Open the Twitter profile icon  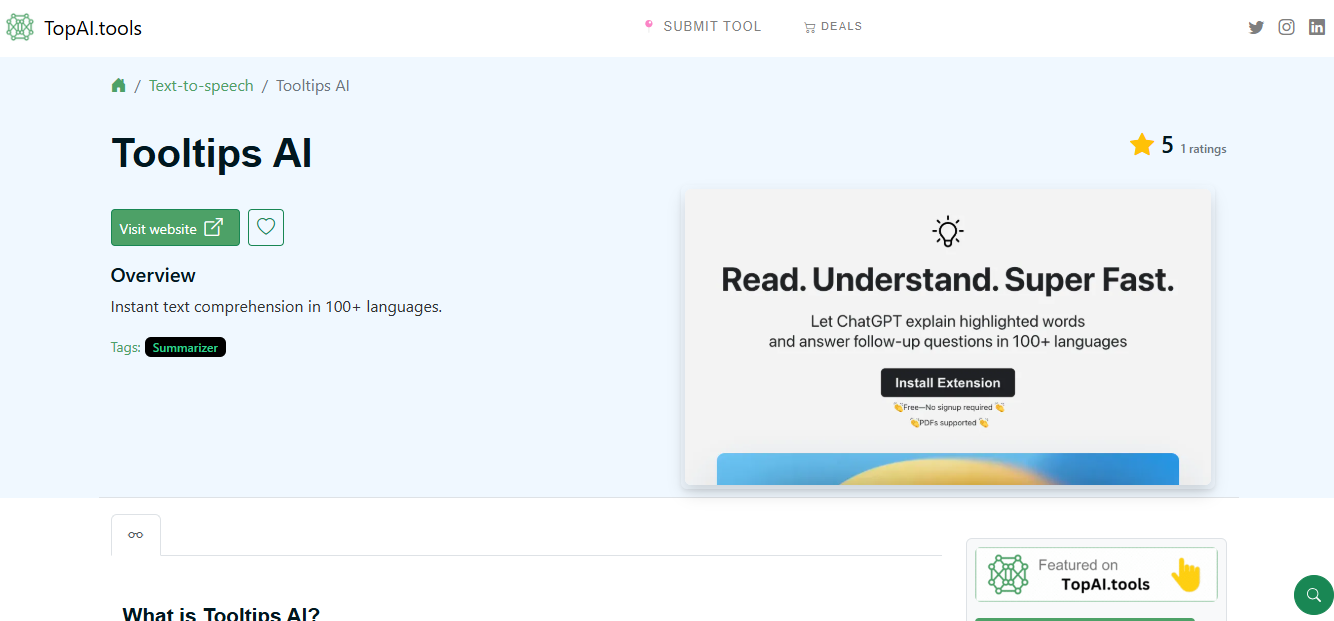pos(1256,28)
